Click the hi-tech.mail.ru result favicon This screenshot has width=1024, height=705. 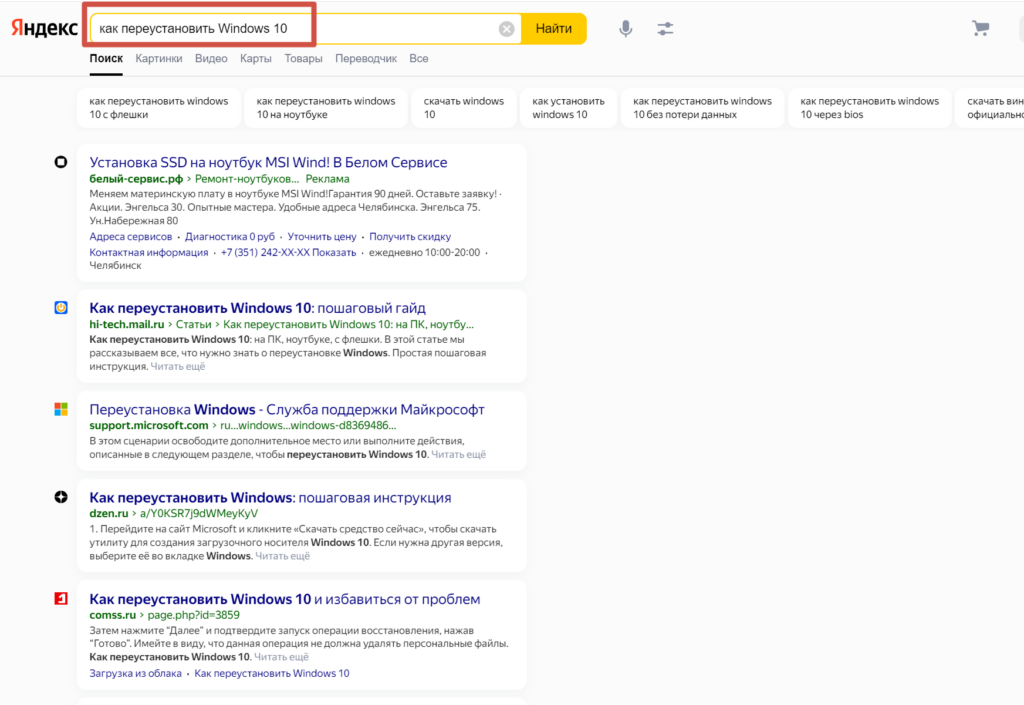coord(61,307)
